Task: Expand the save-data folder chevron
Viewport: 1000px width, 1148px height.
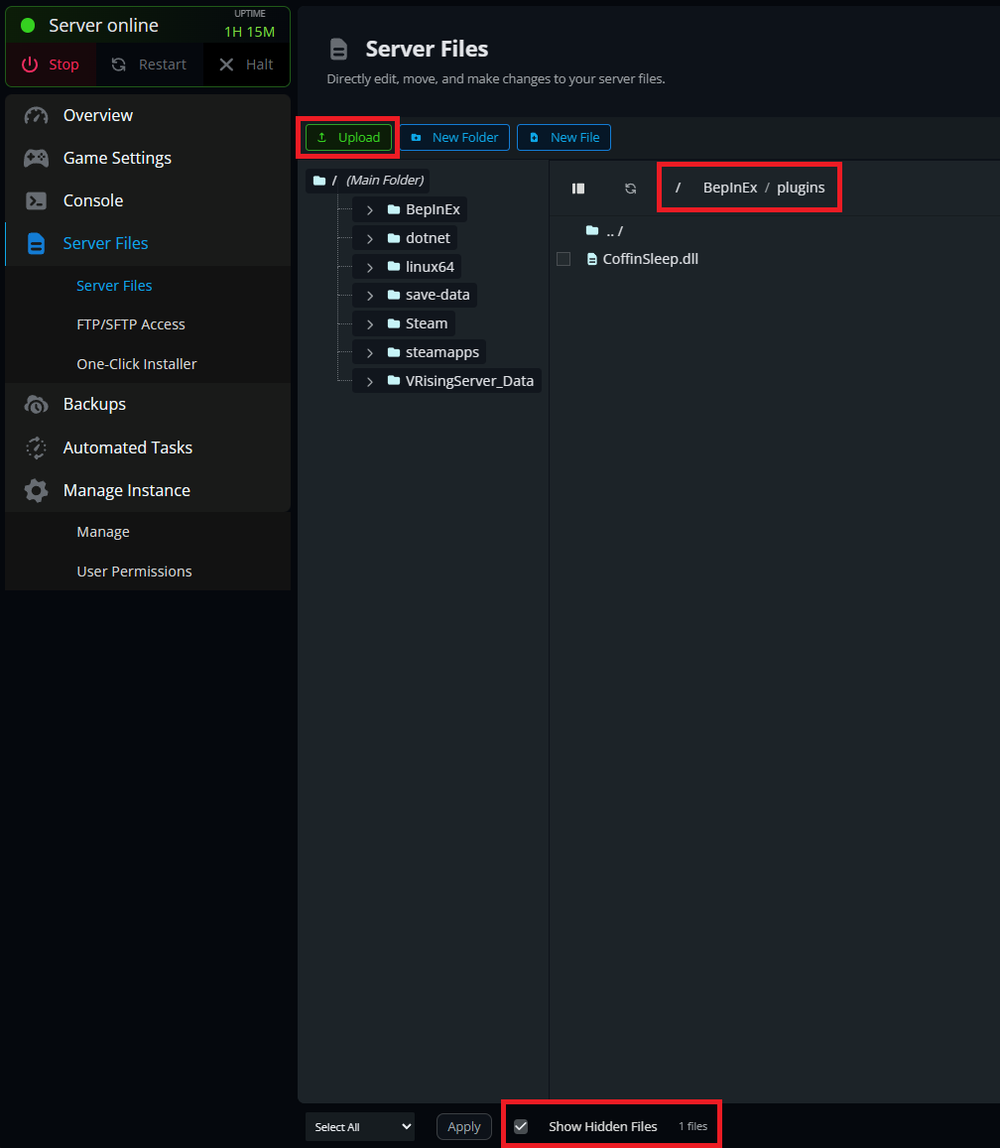Action: coord(369,295)
